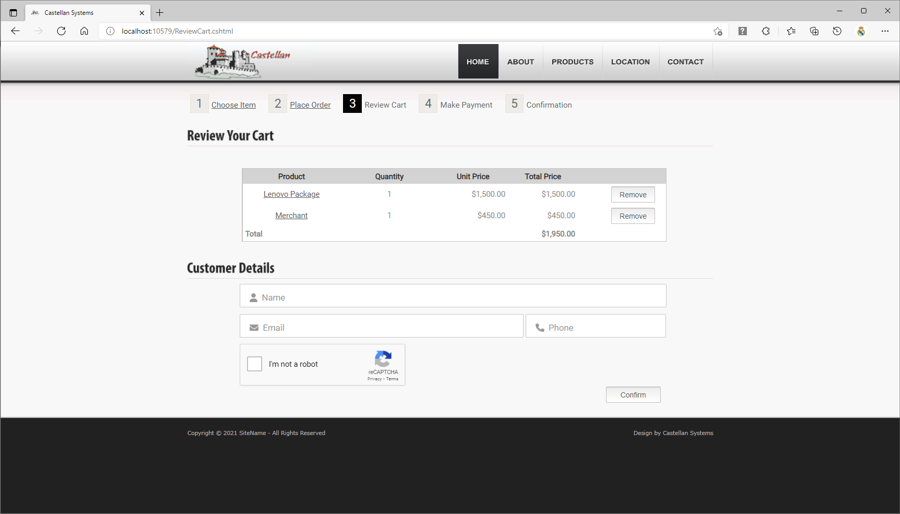Viewport: 900px width, 514px height.
Task: Open the HOME navigation item
Action: point(478,61)
